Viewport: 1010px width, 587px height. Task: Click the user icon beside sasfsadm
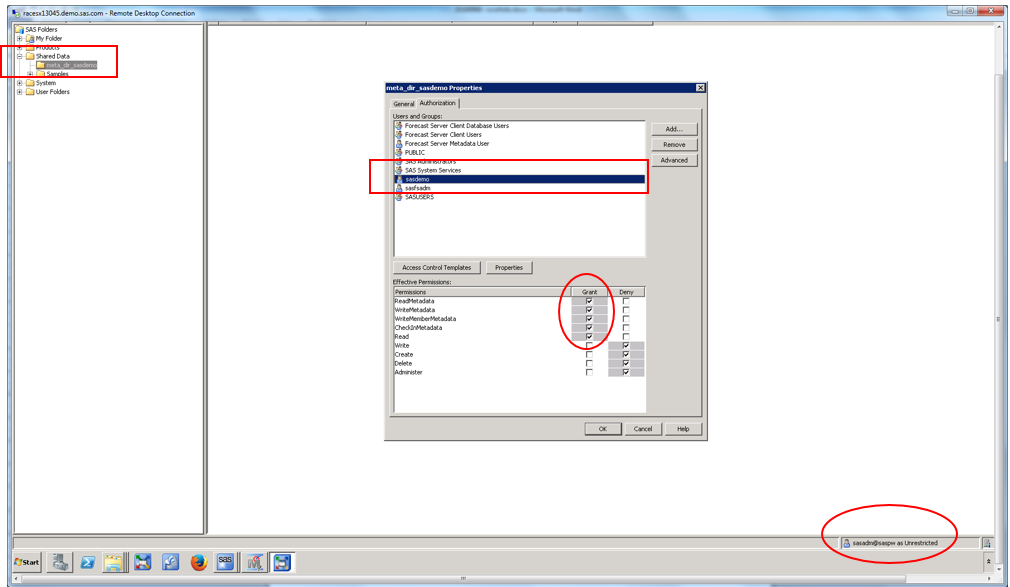(x=399, y=188)
